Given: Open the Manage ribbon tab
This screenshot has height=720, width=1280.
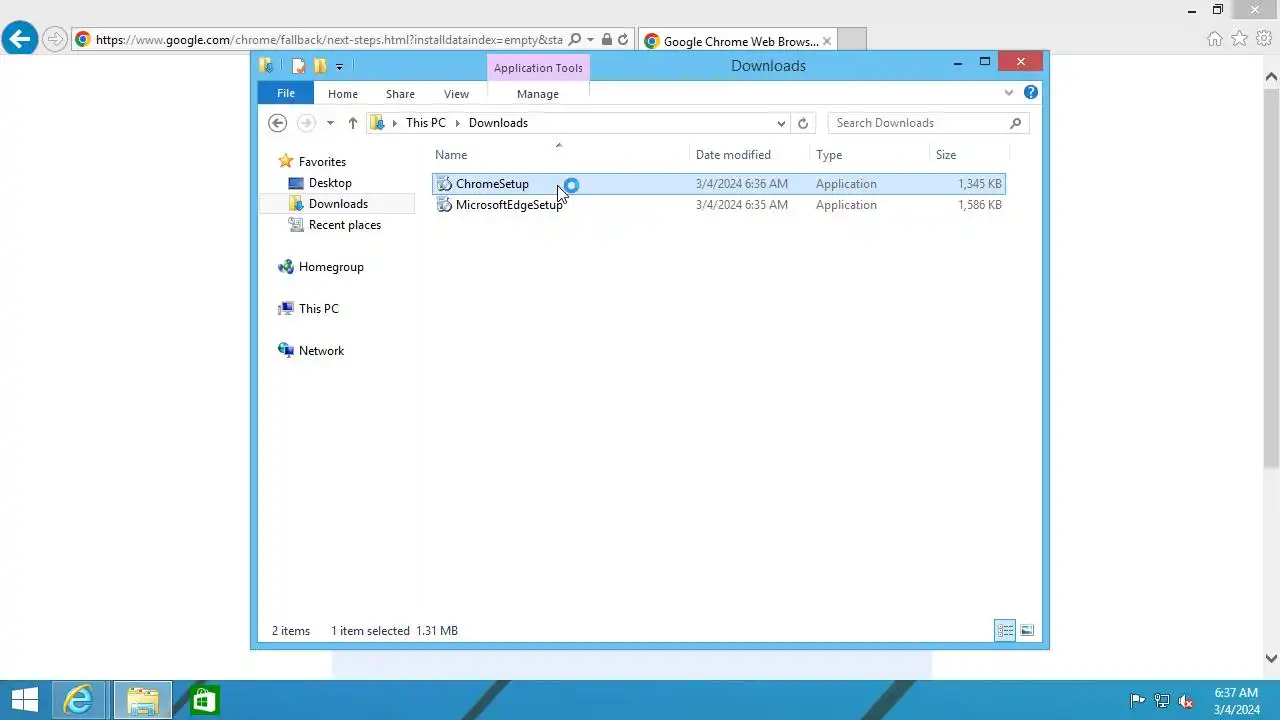Looking at the screenshot, I should click(x=538, y=94).
